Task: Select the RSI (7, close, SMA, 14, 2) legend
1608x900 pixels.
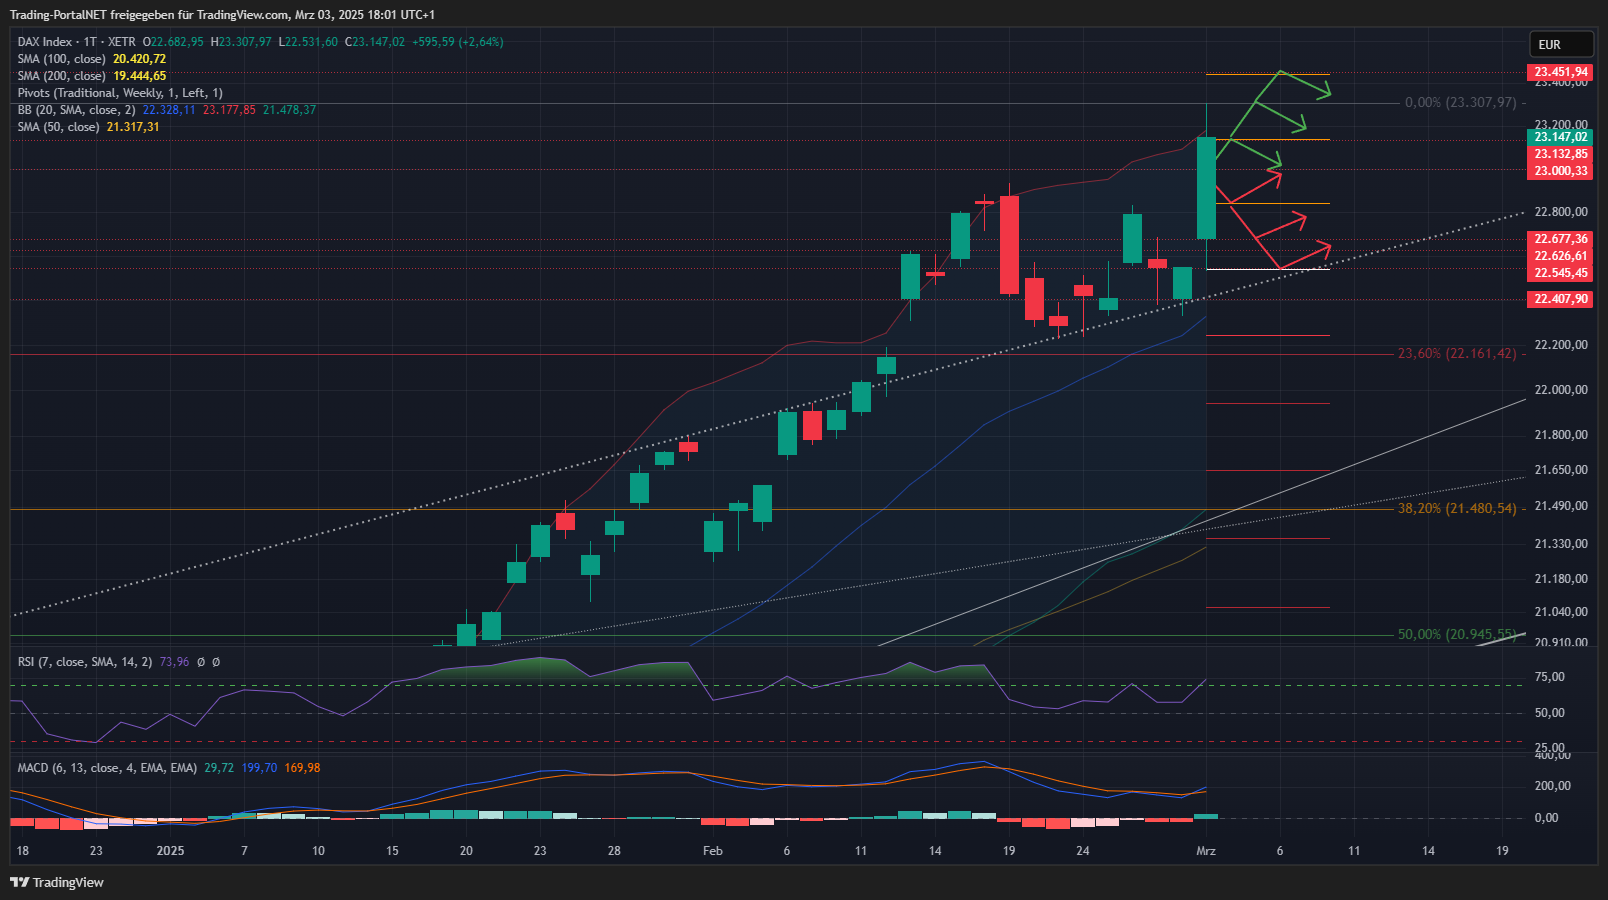Action: [85, 662]
